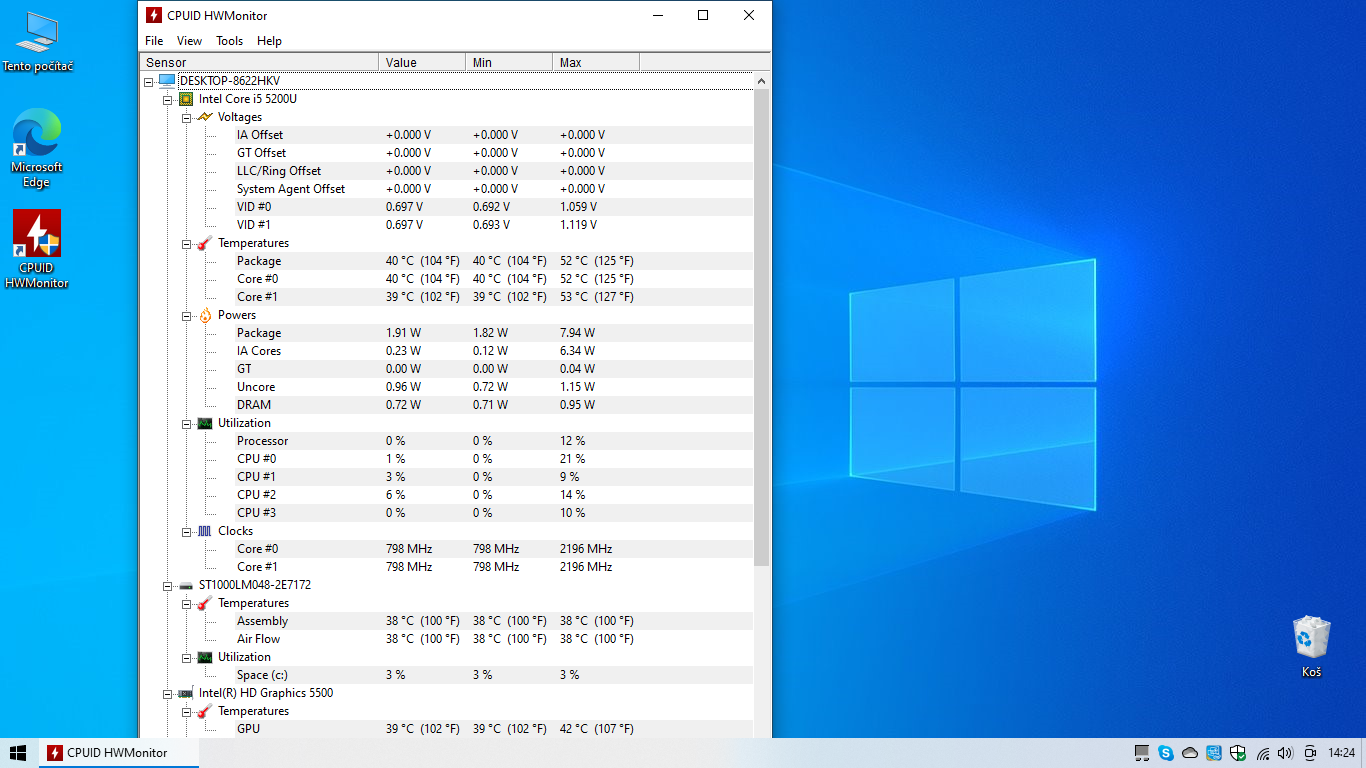This screenshot has height=768, width=1366.
Task: Click the ST1000LM048 hard drive icon
Action: click(186, 585)
